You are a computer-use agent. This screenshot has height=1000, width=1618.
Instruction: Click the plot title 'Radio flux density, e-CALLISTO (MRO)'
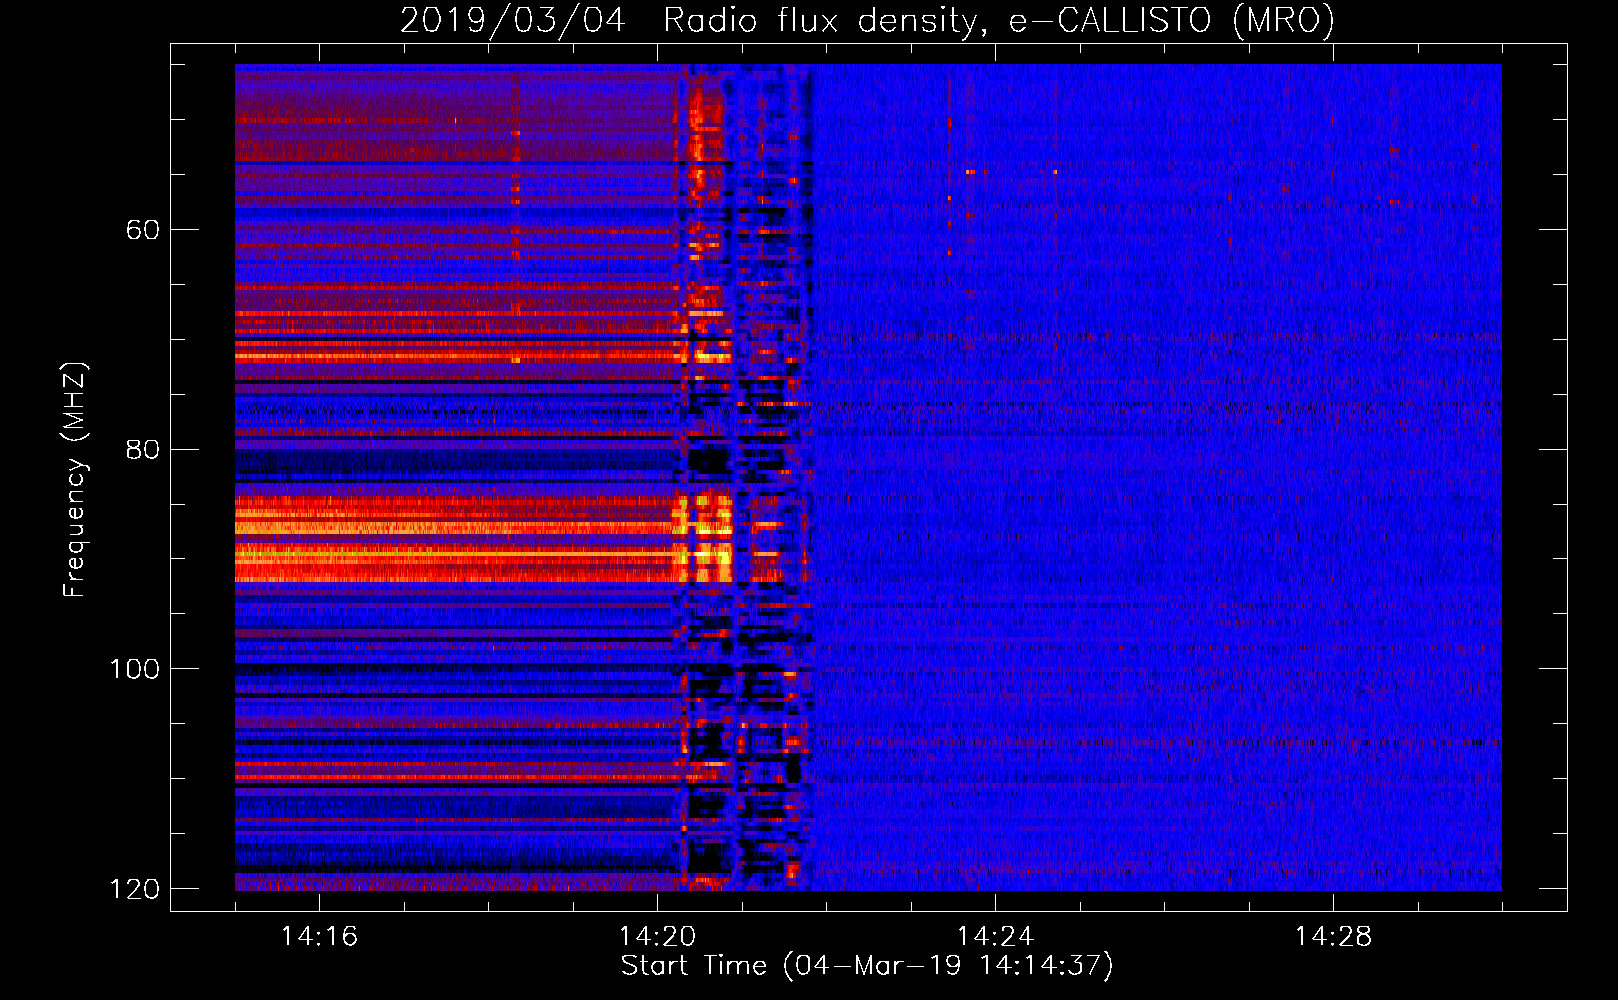pyautogui.click(x=999, y=20)
